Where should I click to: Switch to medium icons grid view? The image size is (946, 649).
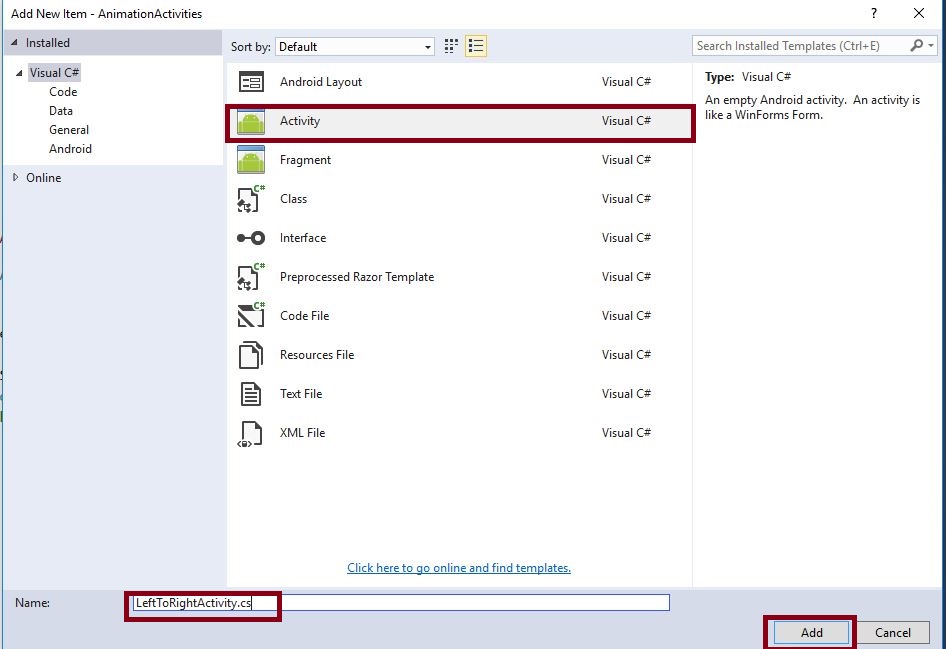click(451, 46)
